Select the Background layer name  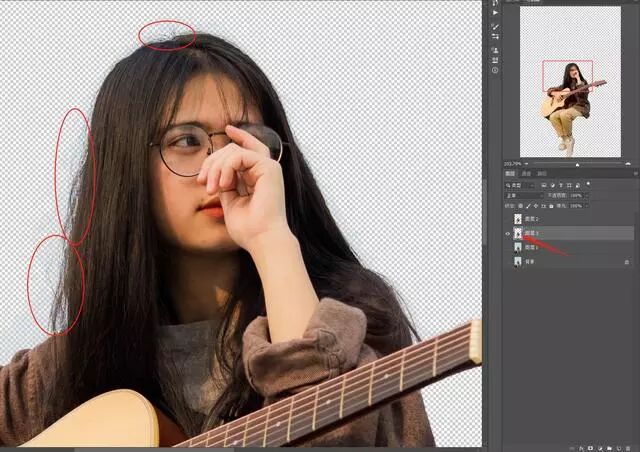pos(529,262)
